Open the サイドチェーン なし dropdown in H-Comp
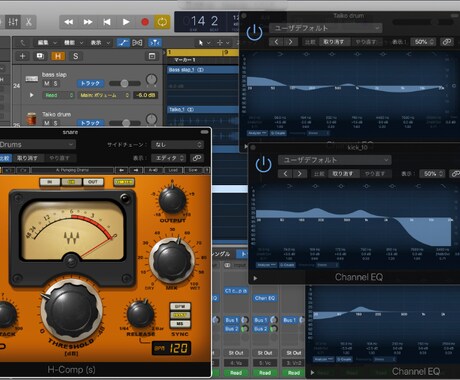Viewport: 460px width, 380px height. click(x=177, y=145)
